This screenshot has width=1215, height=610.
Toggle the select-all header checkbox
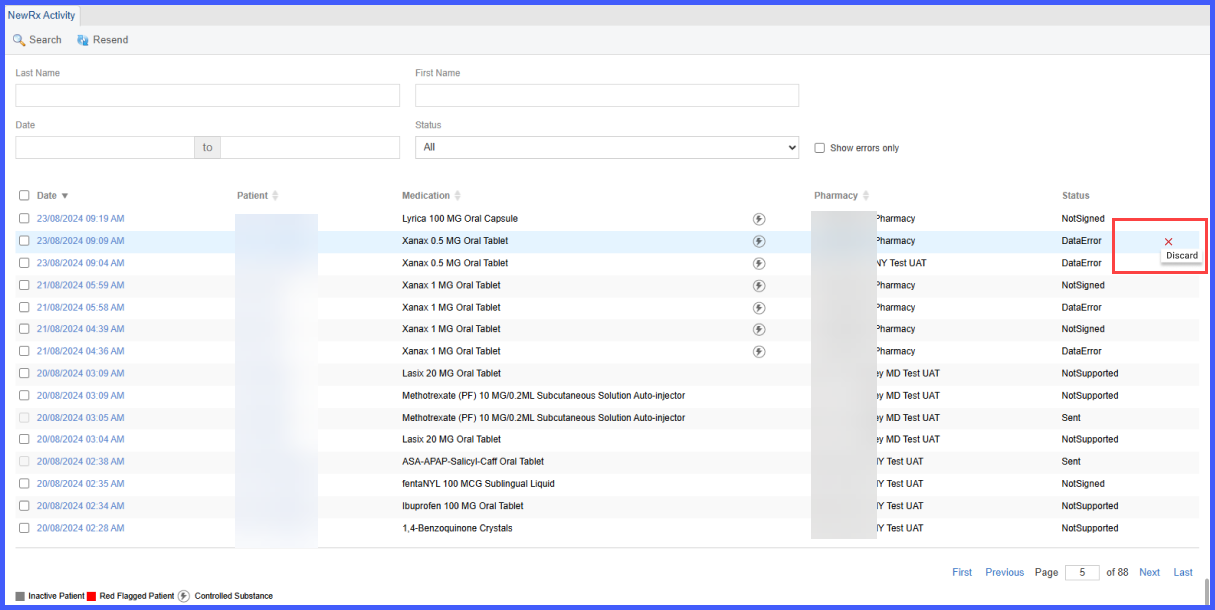pyautogui.click(x=24, y=196)
